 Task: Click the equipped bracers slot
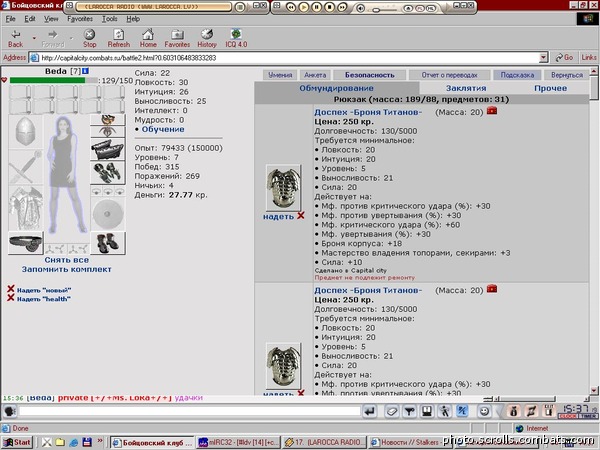point(108,149)
